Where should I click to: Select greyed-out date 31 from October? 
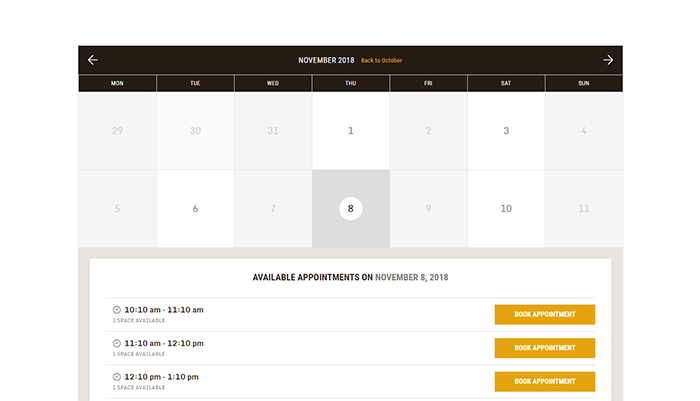273,131
